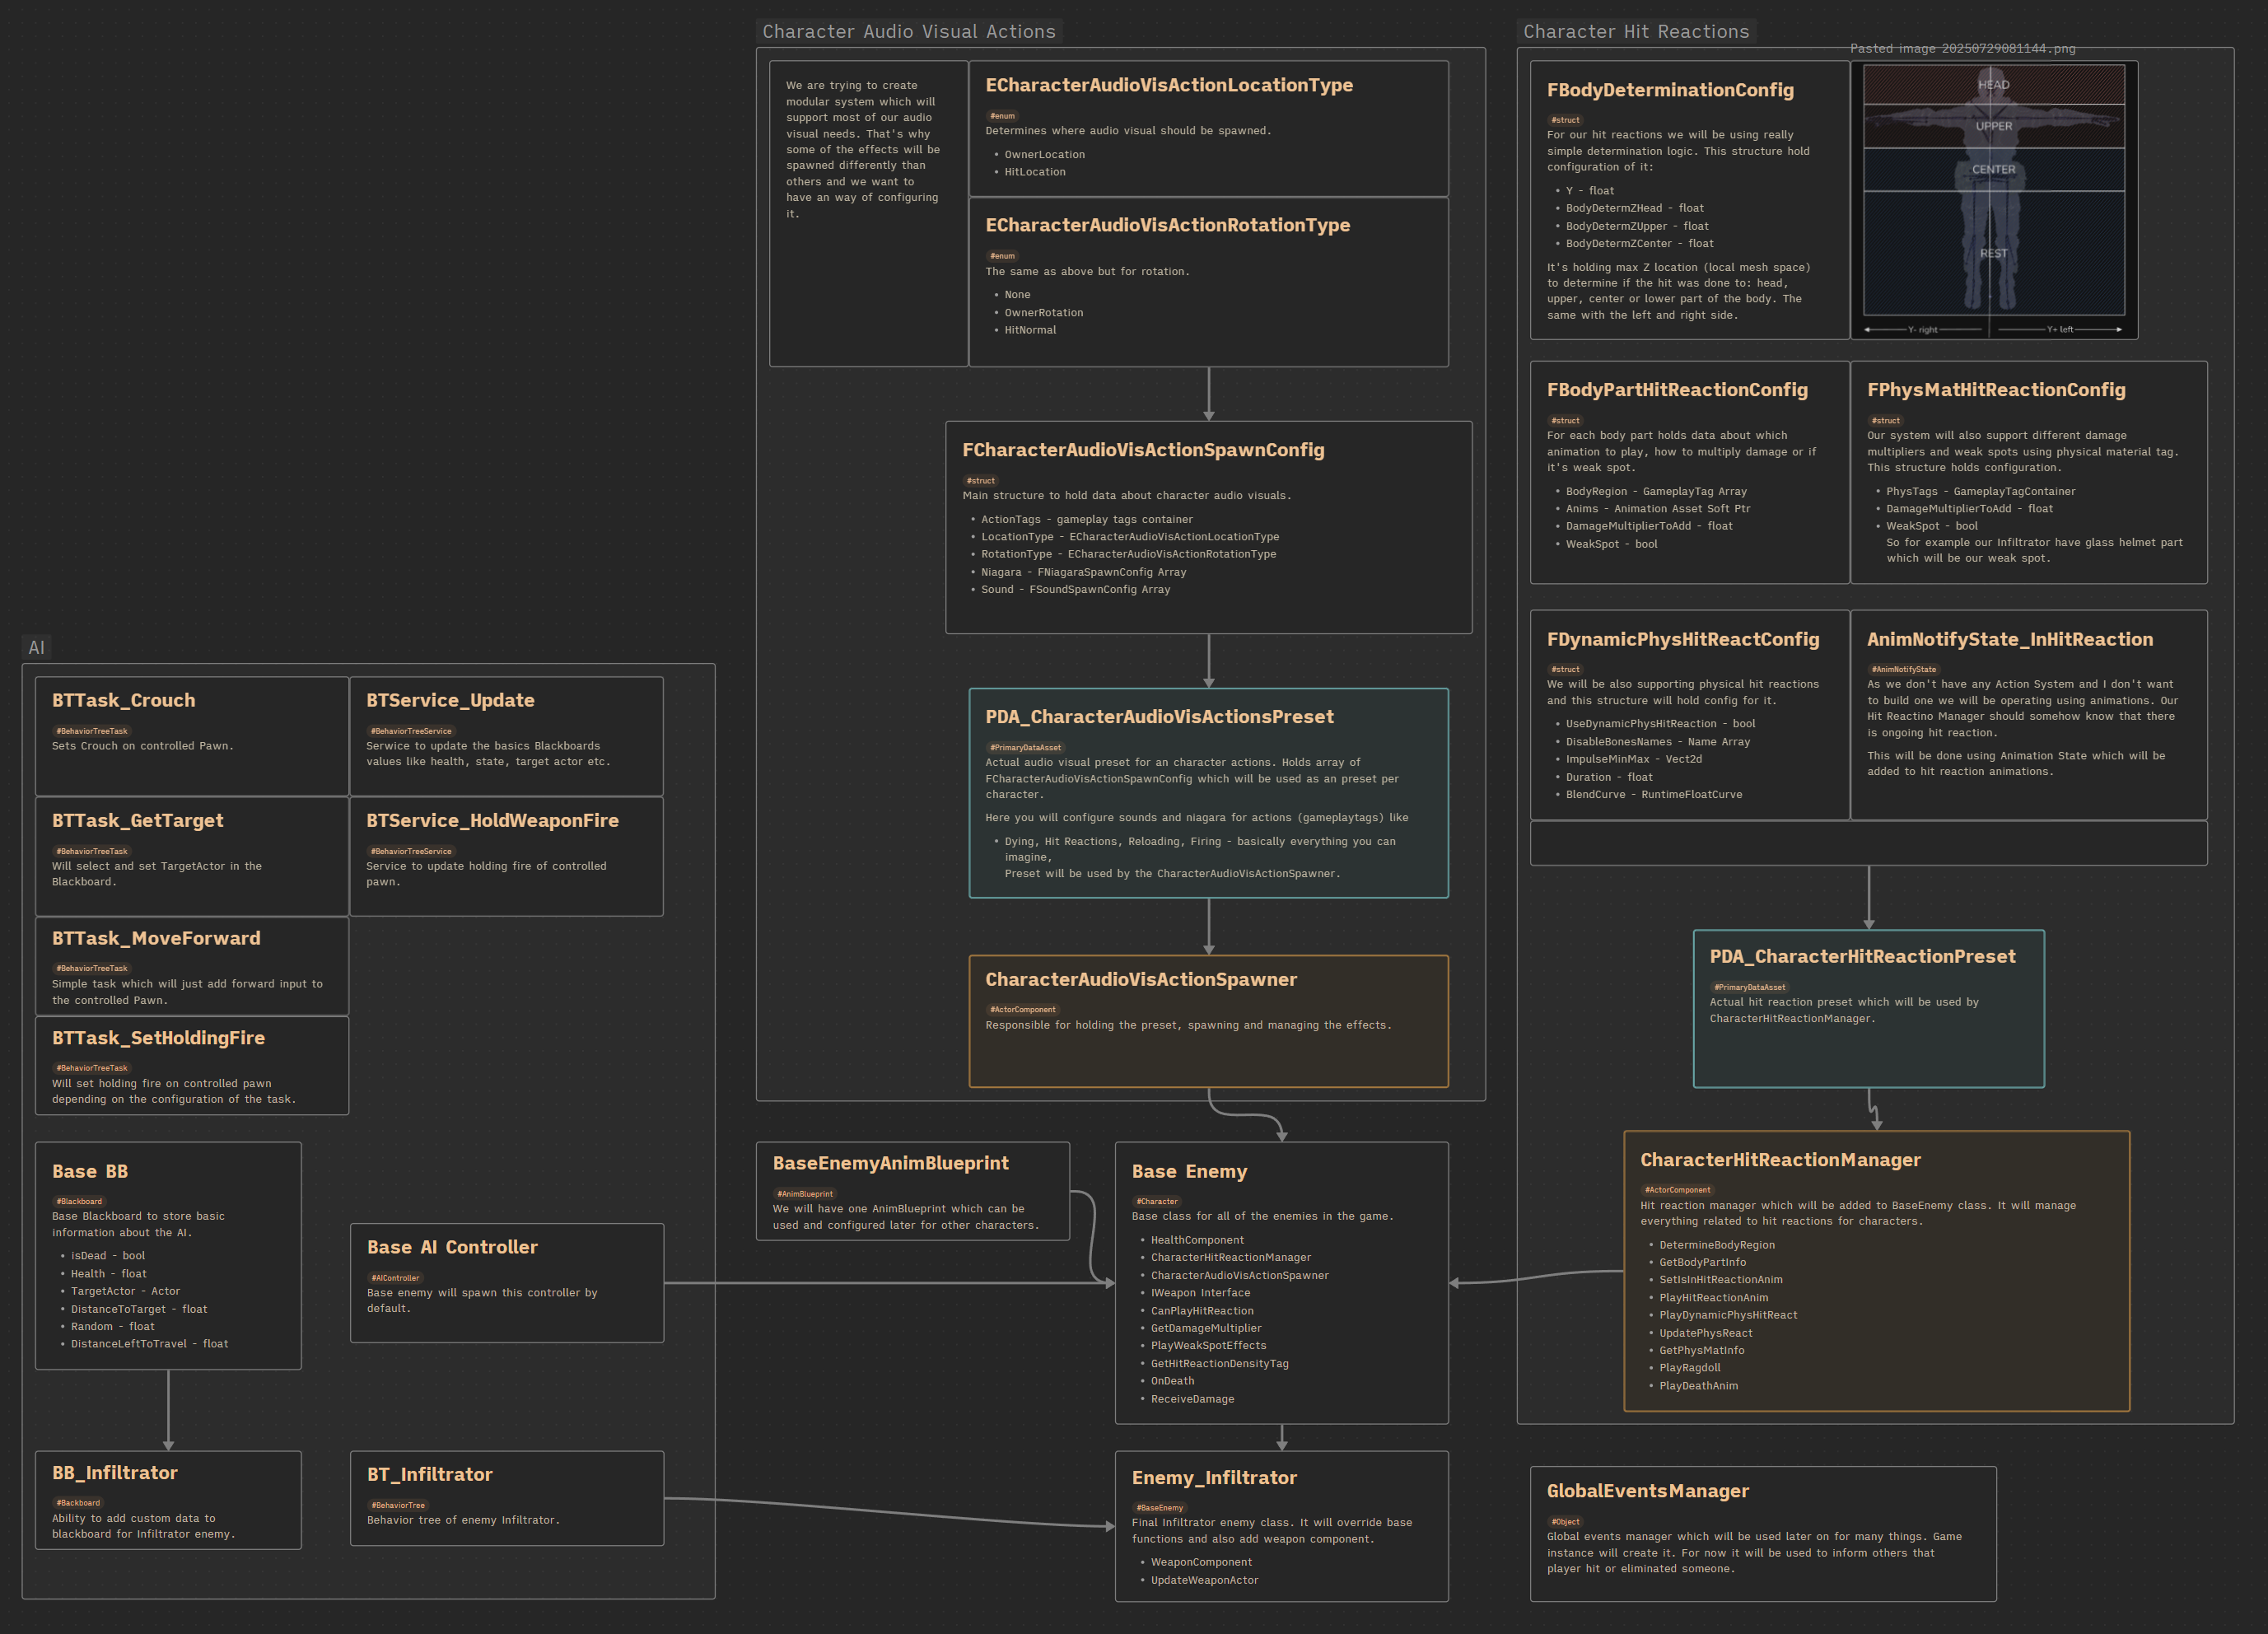Open the body regions pasted image thumbnail

[1993, 200]
